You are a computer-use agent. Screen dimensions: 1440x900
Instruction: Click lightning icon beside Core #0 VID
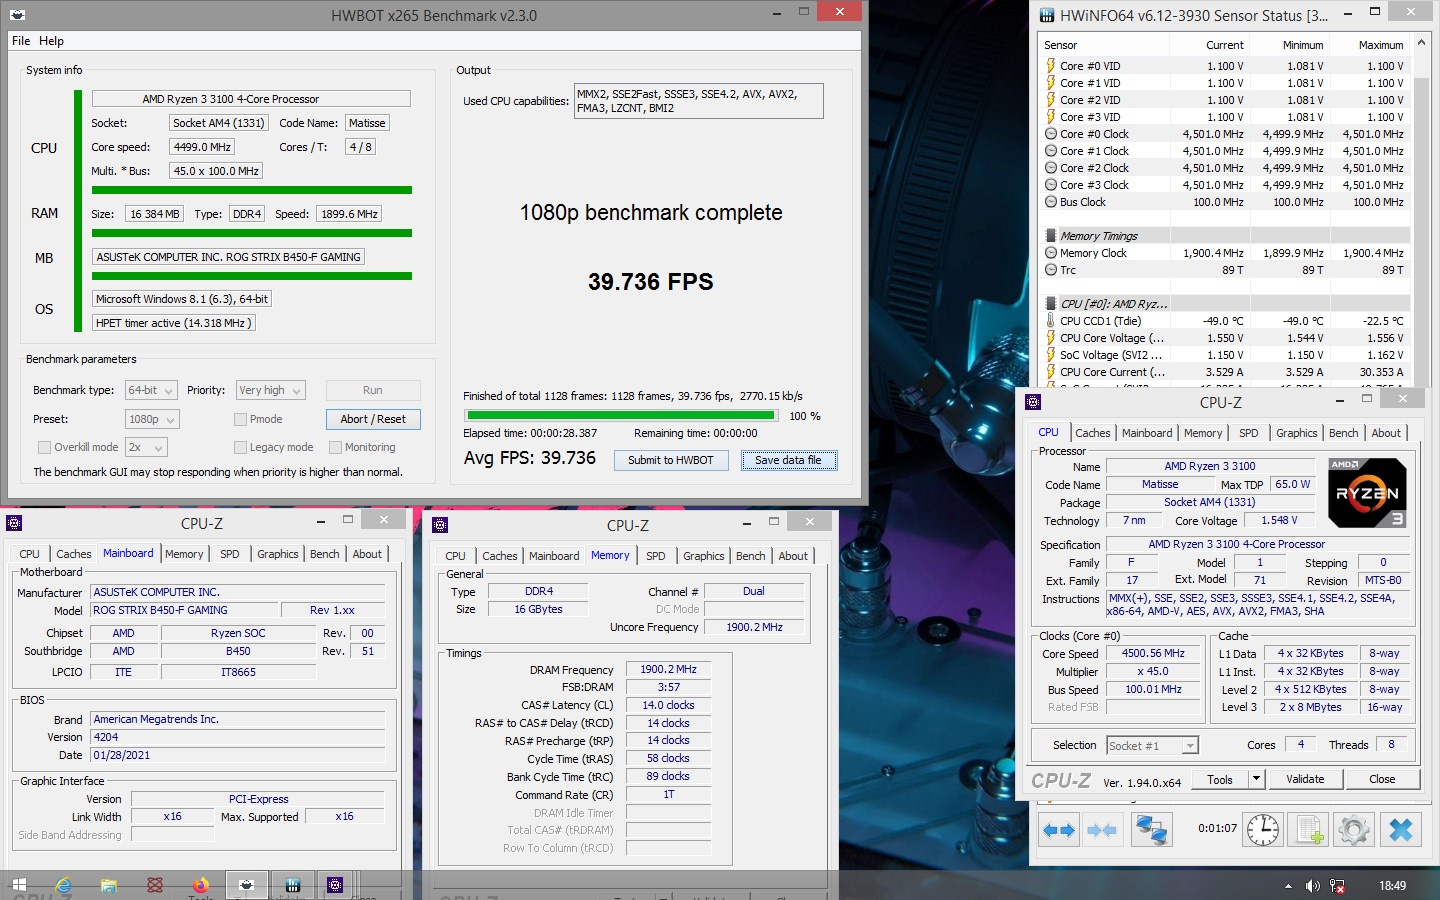coord(1051,66)
